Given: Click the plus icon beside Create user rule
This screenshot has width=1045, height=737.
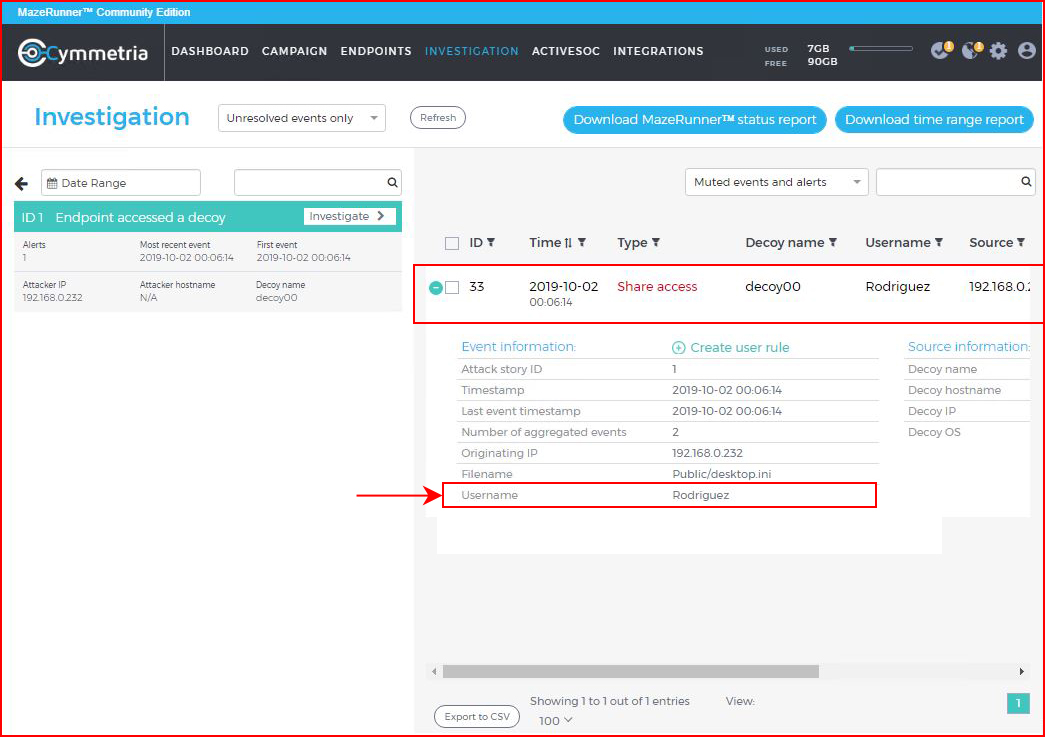Looking at the screenshot, I should pos(678,348).
